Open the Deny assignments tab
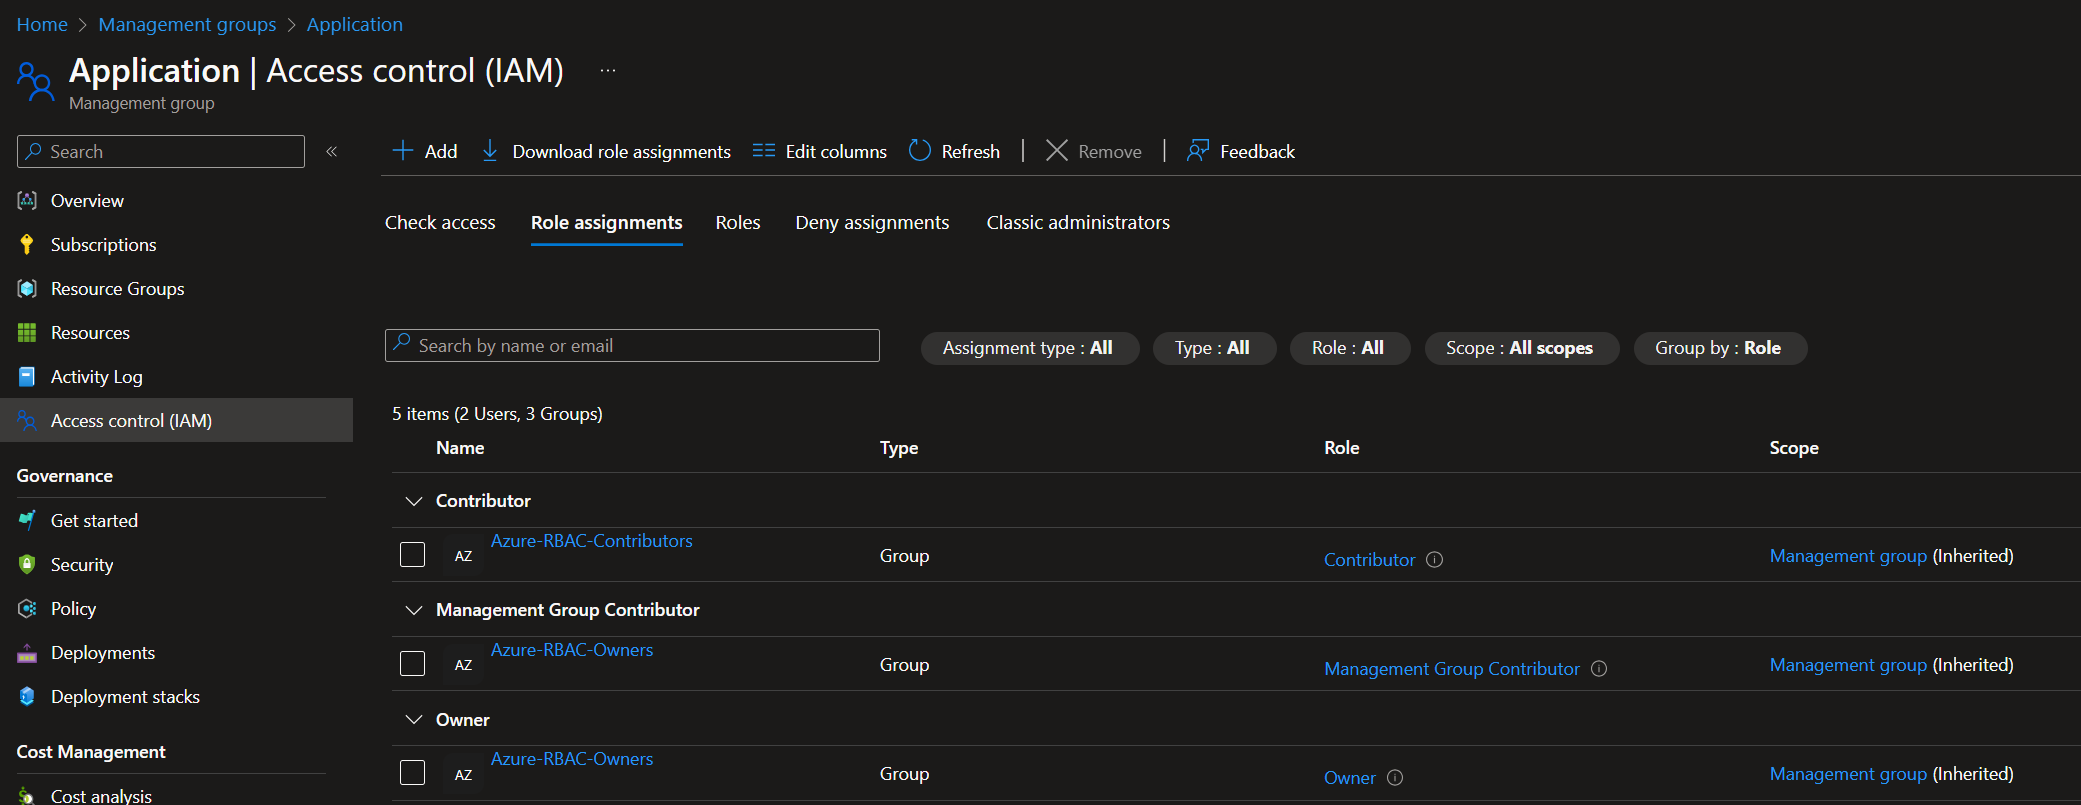Image resolution: width=2081 pixels, height=805 pixels. tap(872, 223)
